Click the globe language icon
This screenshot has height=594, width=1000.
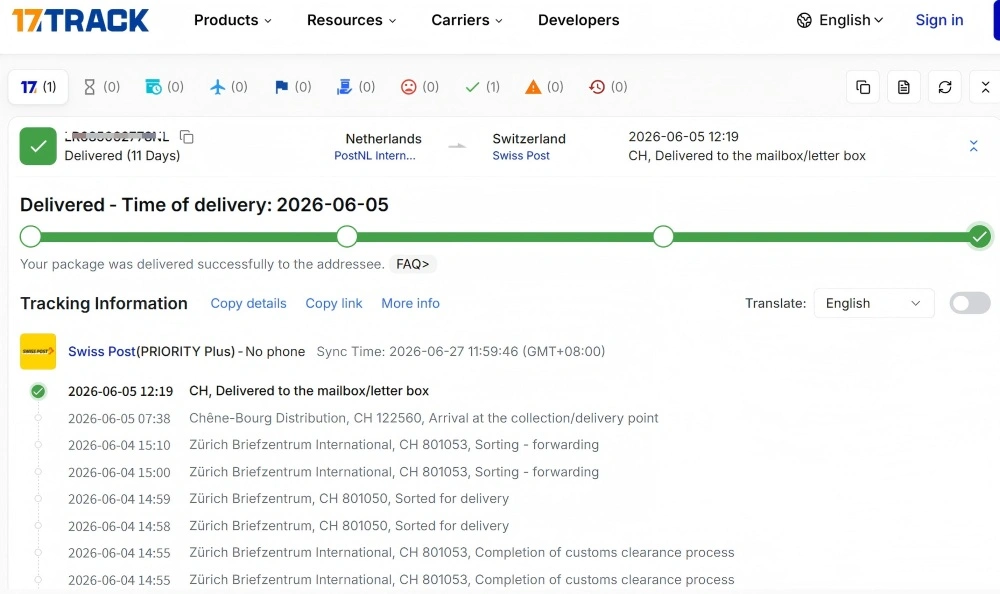click(804, 20)
